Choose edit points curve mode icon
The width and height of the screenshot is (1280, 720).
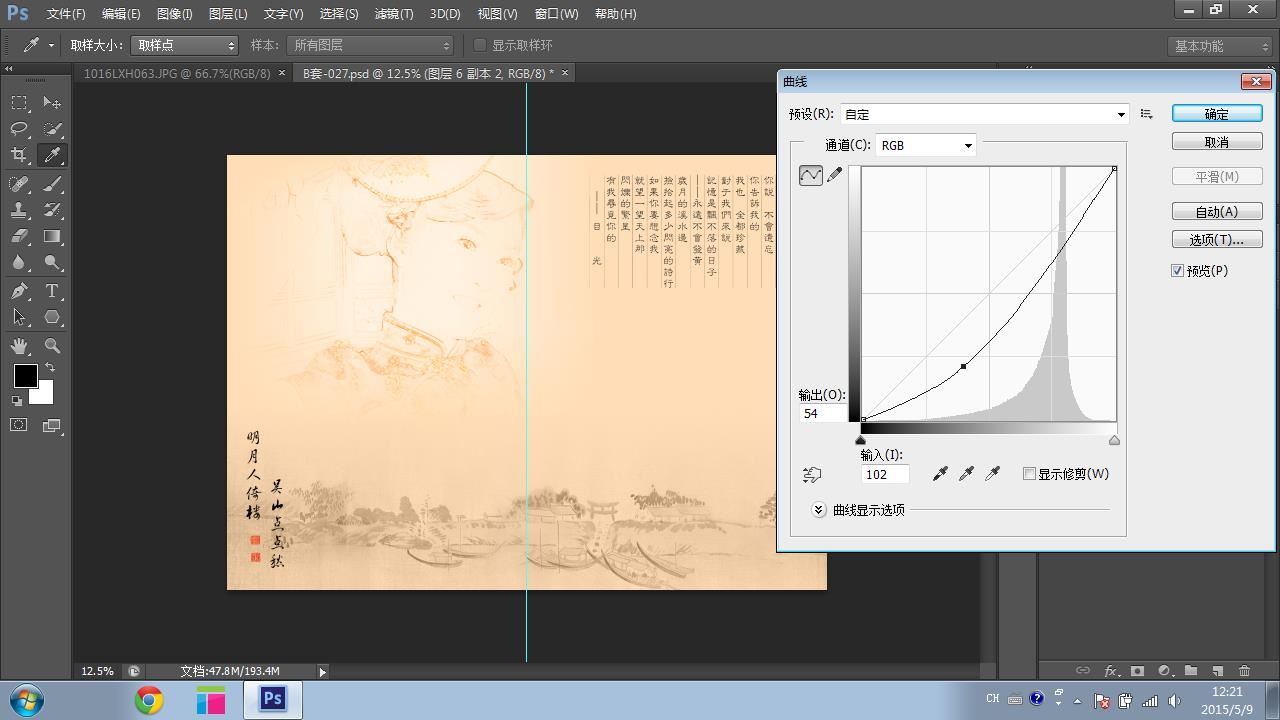pyautogui.click(x=811, y=175)
